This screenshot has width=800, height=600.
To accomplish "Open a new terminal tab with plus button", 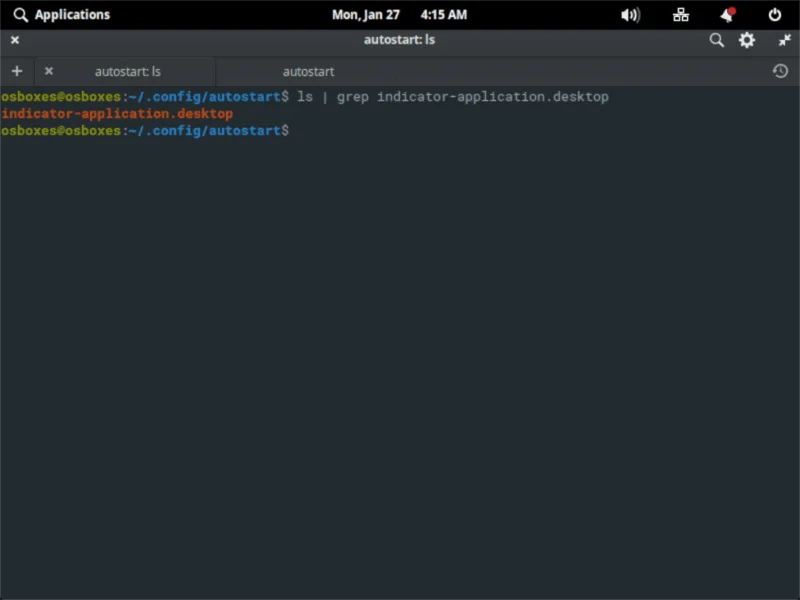I will point(17,71).
